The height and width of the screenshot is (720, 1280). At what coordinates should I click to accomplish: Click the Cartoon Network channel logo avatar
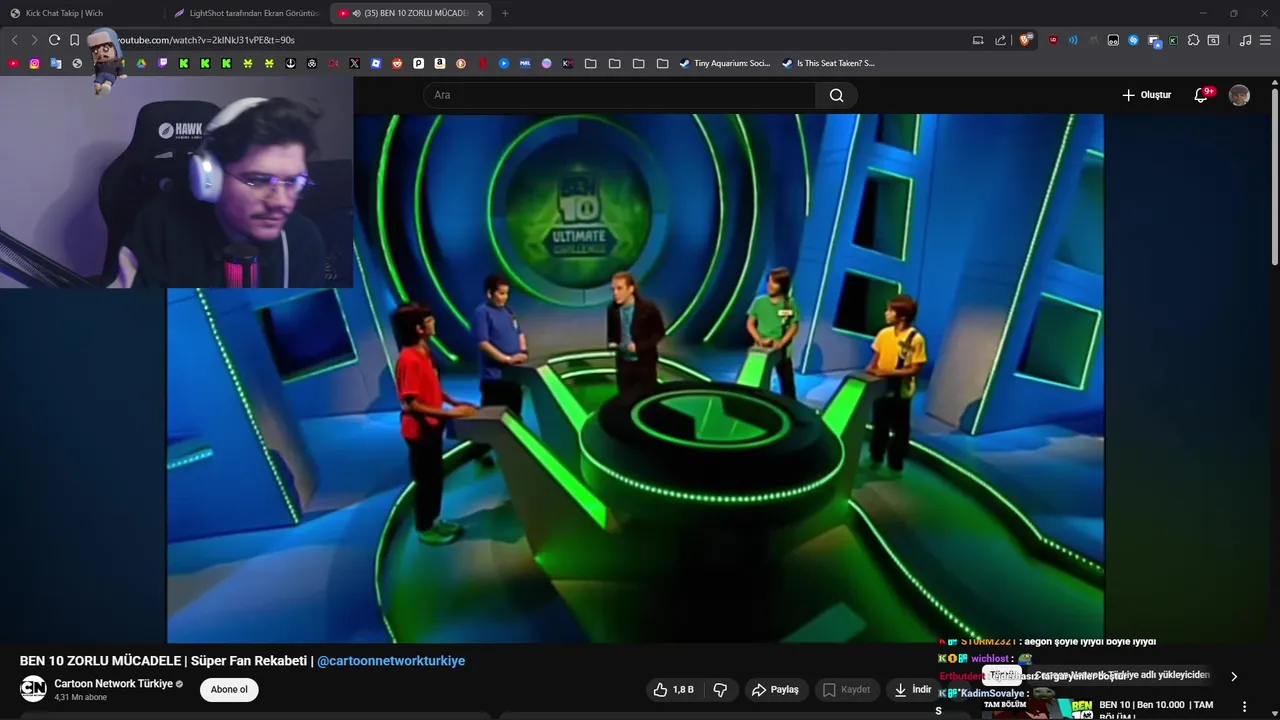coord(33,688)
